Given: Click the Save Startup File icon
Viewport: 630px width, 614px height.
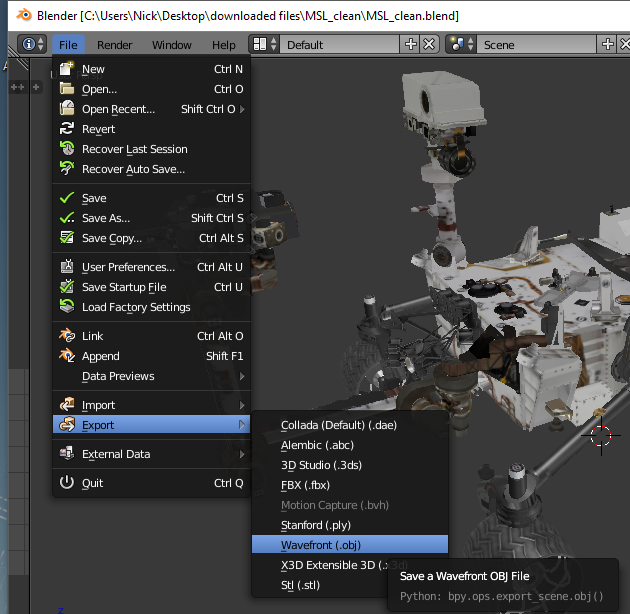Looking at the screenshot, I should 67,287.
